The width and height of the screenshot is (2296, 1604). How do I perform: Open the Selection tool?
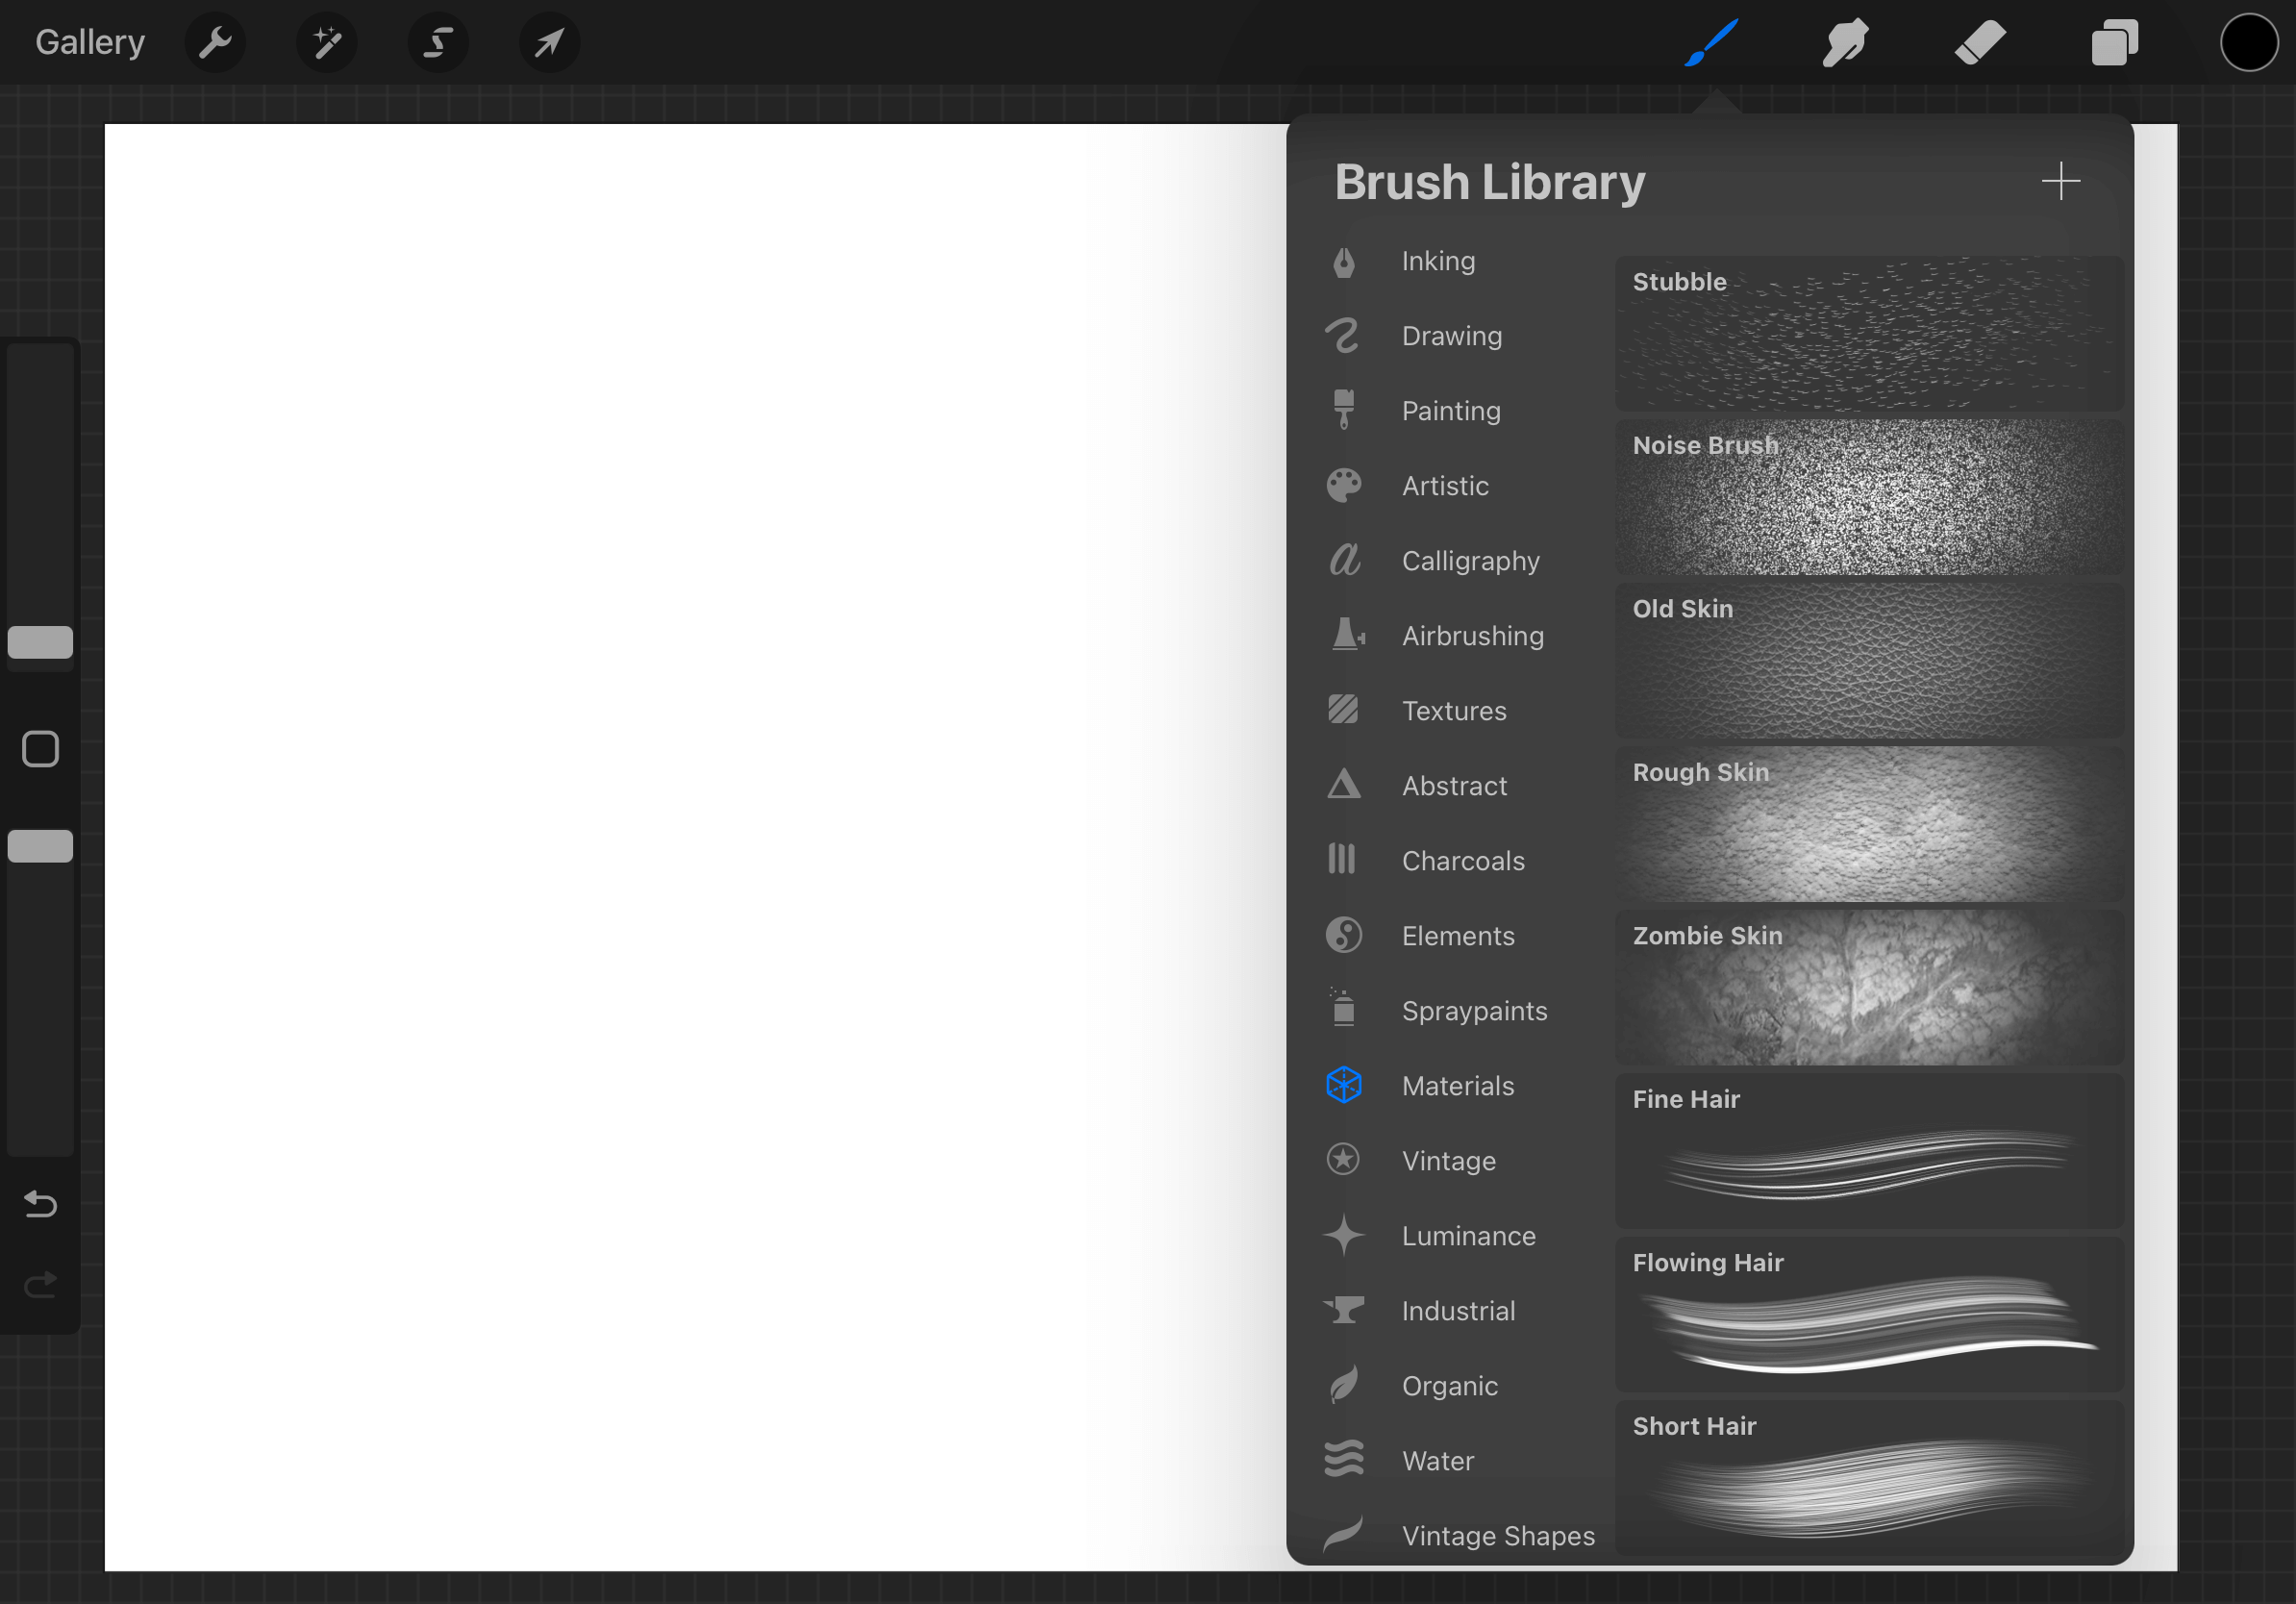[x=438, y=42]
